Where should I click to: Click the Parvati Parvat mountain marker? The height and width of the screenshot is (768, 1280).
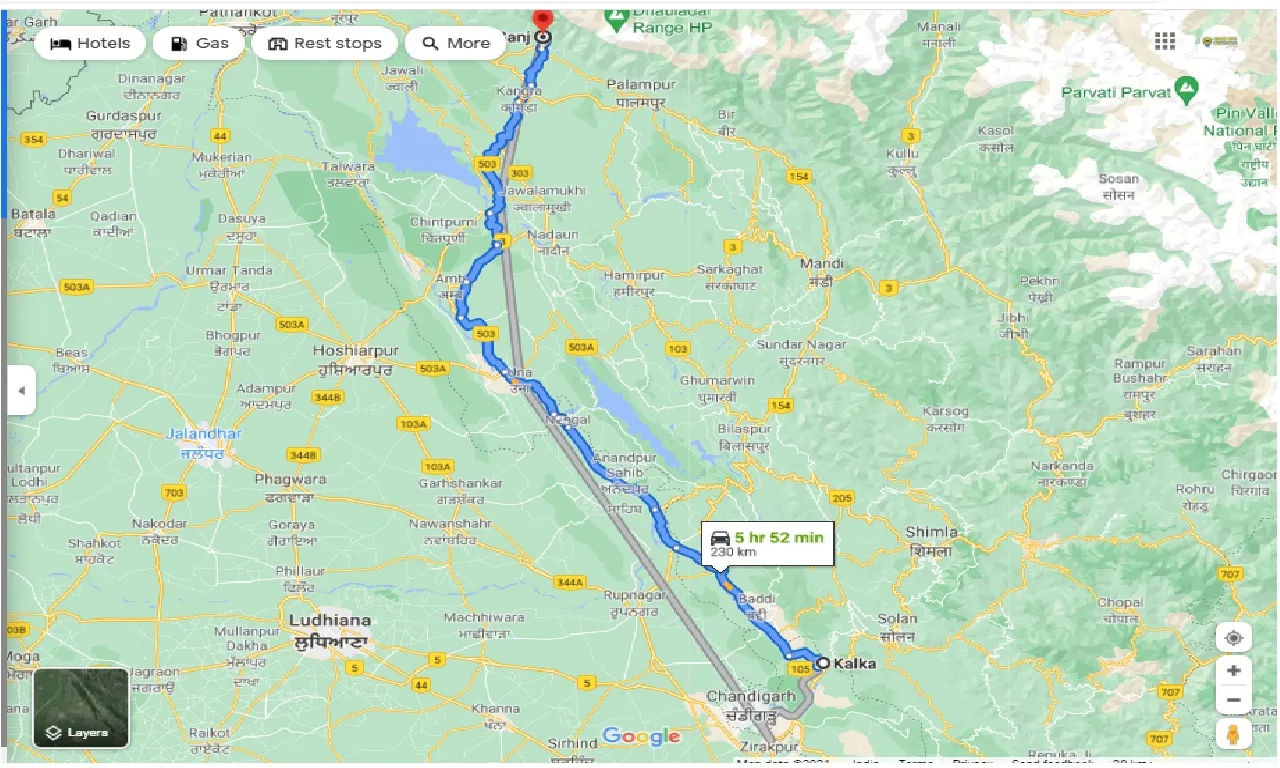[1187, 92]
